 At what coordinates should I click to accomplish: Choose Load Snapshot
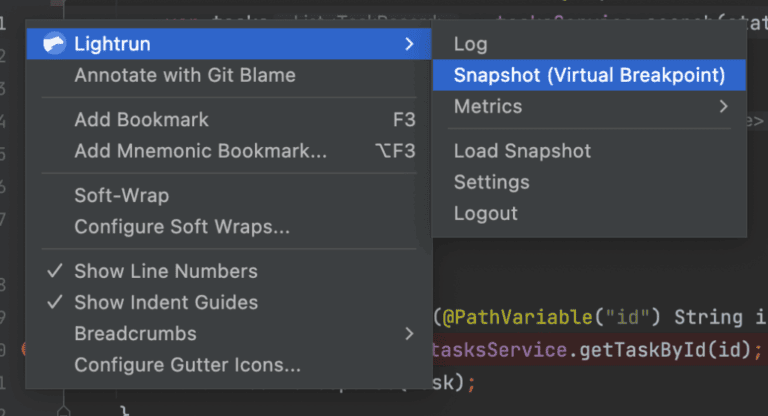pos(522,151)
